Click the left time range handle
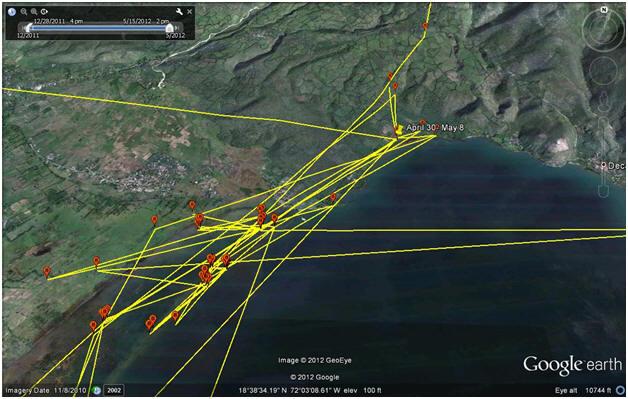This screenshot has width=628, height=399. point(28,28)
